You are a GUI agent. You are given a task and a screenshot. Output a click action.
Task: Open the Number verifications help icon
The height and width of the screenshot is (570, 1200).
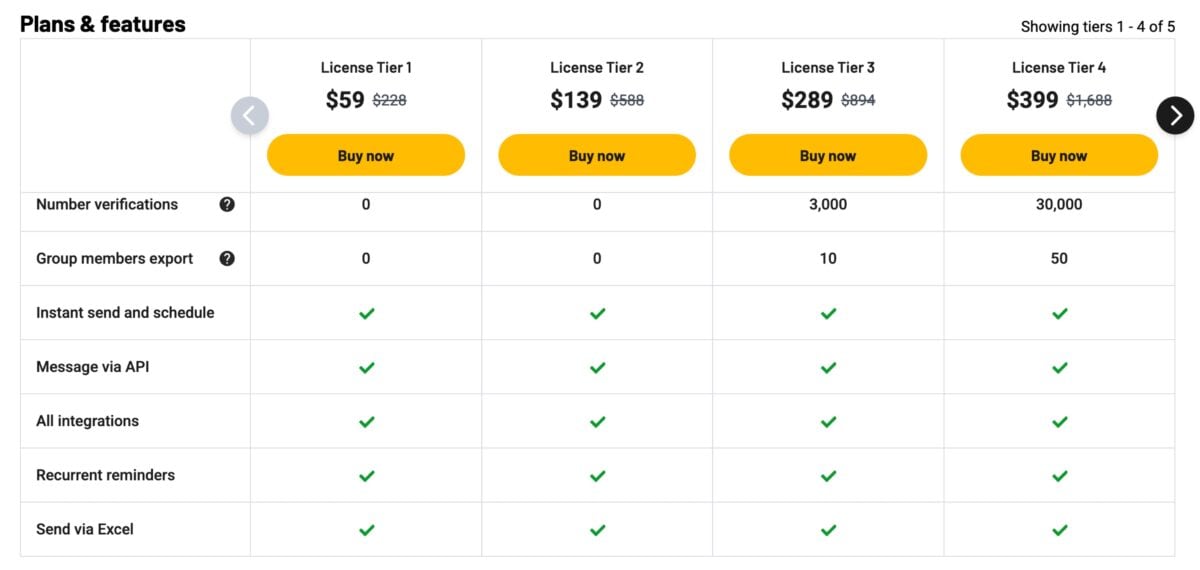pyautogui.click(x=227, y=204)
